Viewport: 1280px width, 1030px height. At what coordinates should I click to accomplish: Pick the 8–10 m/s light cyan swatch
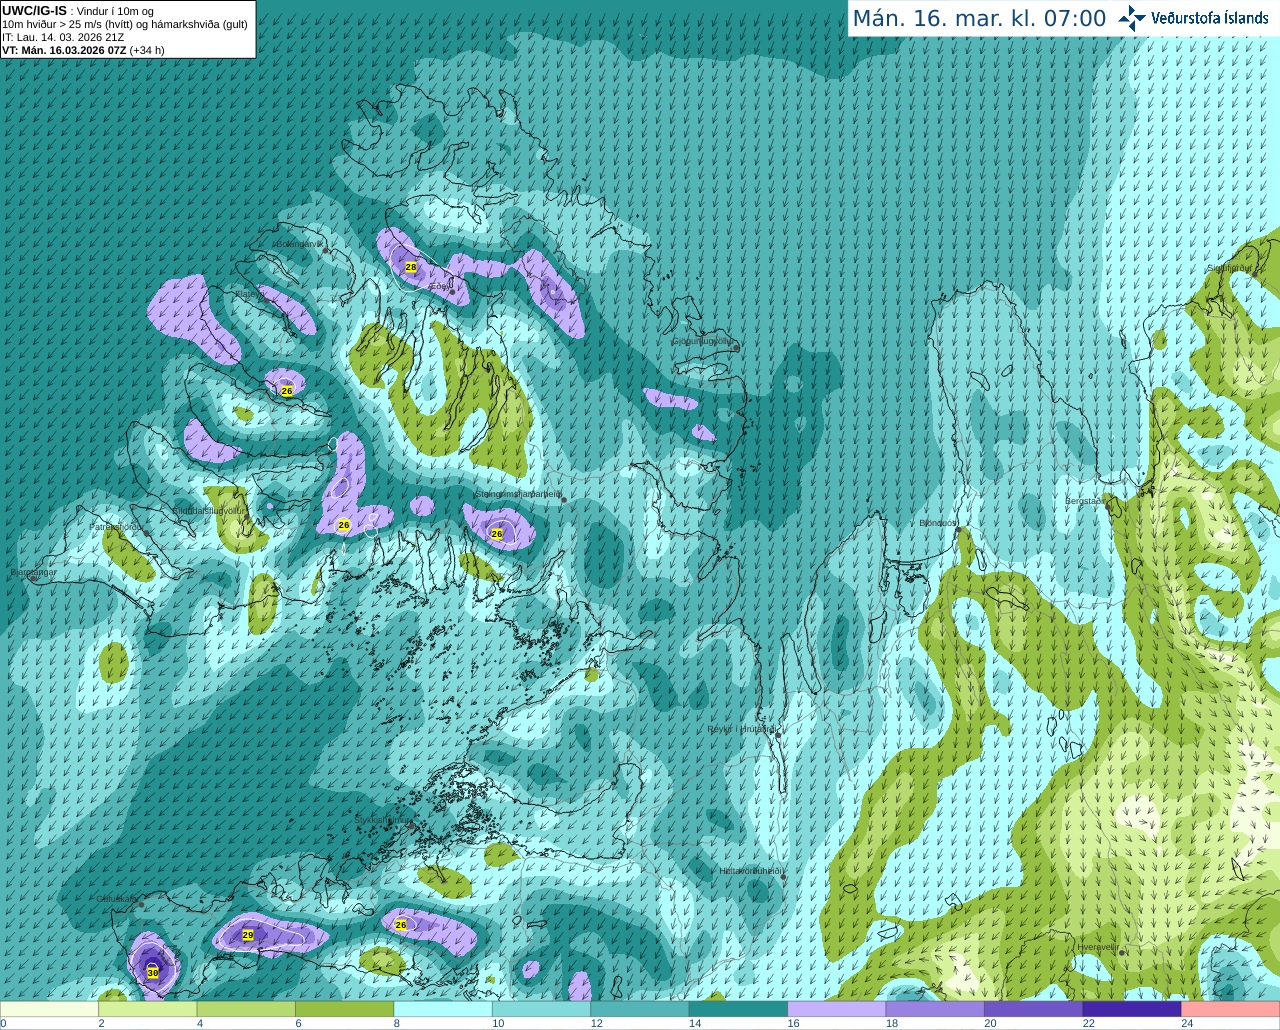click(x=443, y=1009)
